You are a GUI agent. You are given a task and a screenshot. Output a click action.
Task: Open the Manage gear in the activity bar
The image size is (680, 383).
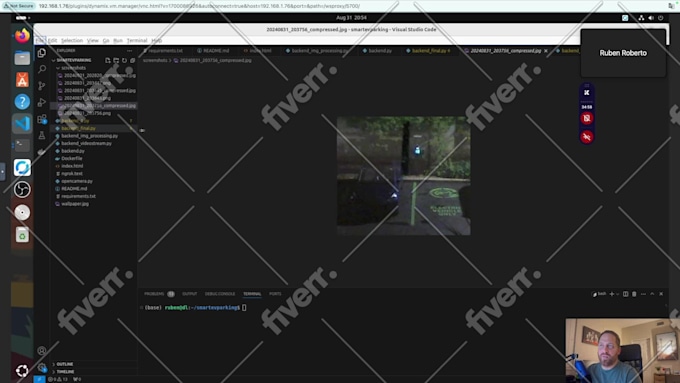point(42,367)
